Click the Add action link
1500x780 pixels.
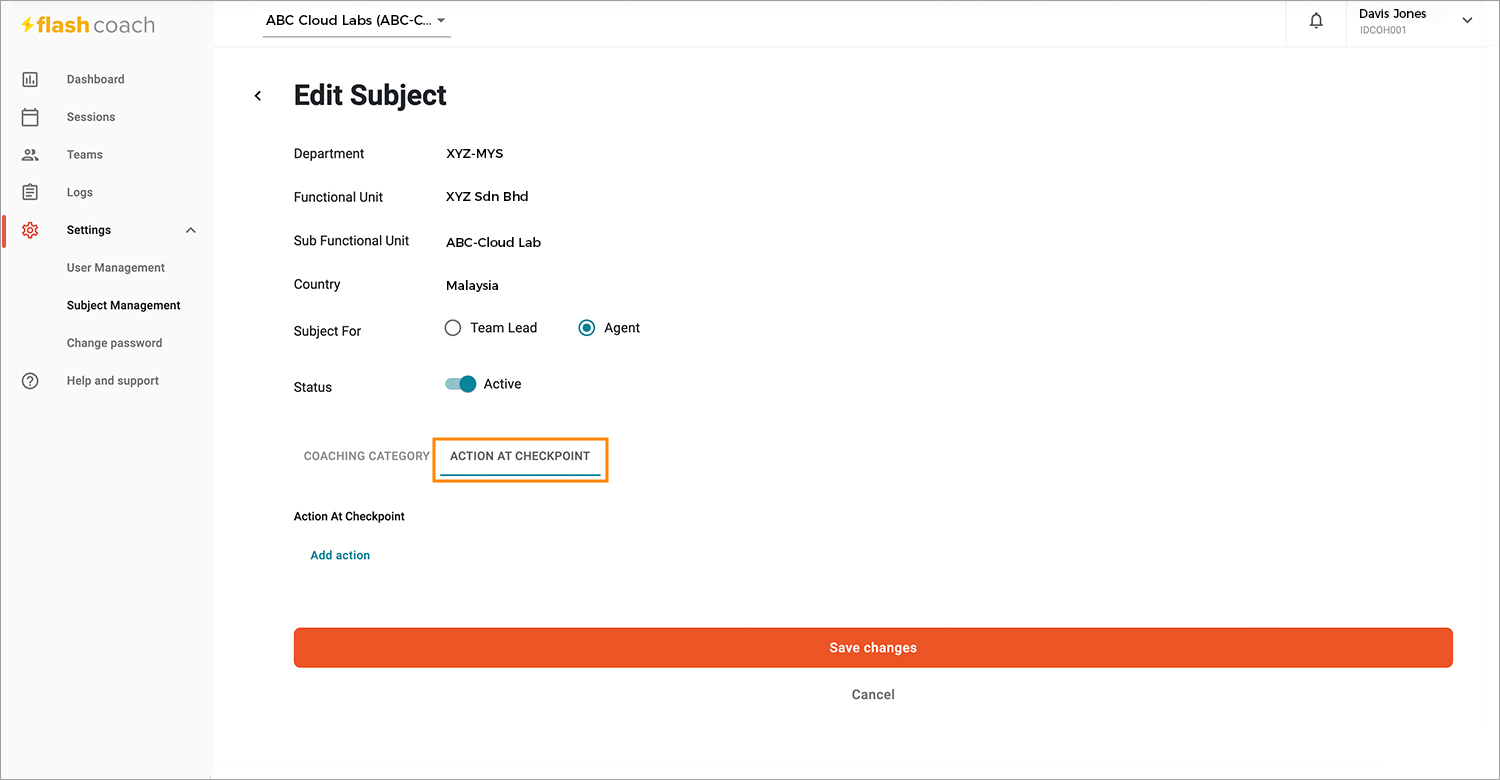point(340,555)
